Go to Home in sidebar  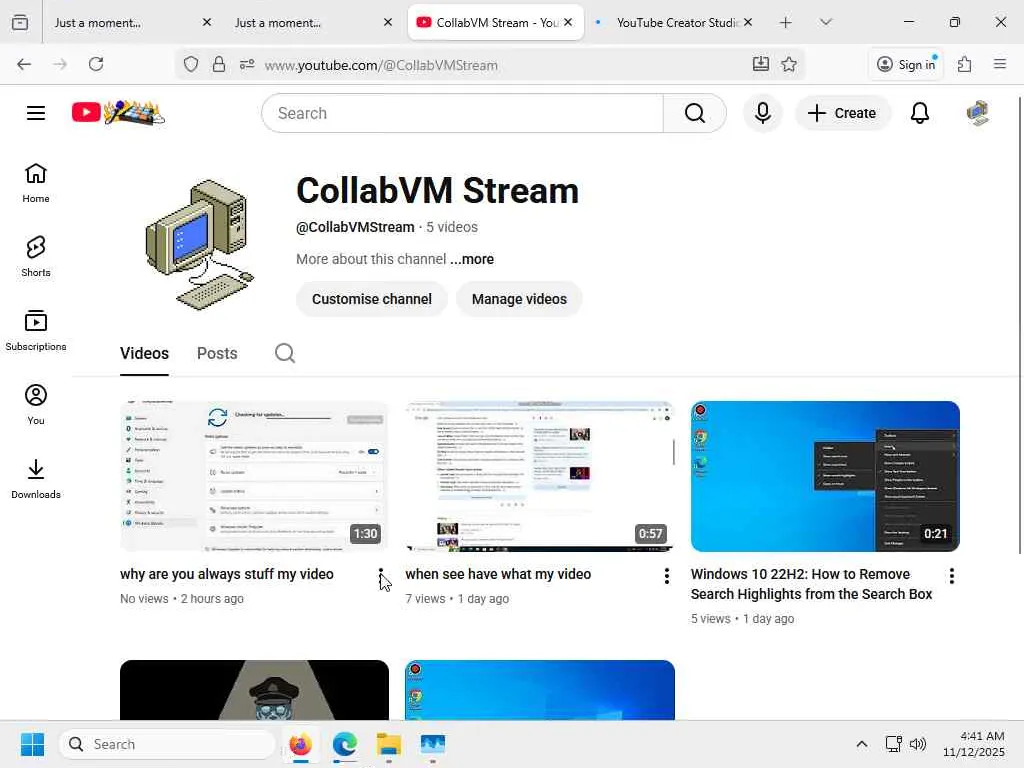pos(36,183)
